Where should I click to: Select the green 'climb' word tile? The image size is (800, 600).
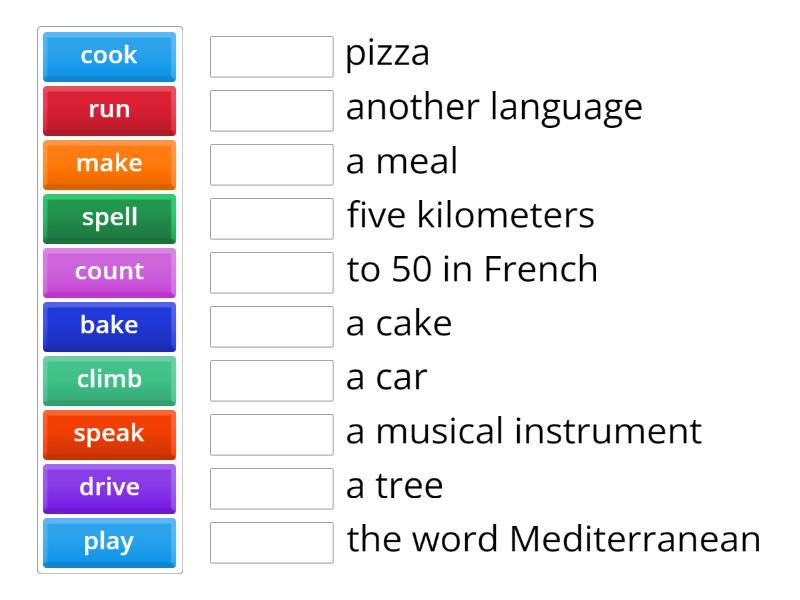[x=109, y=380]
